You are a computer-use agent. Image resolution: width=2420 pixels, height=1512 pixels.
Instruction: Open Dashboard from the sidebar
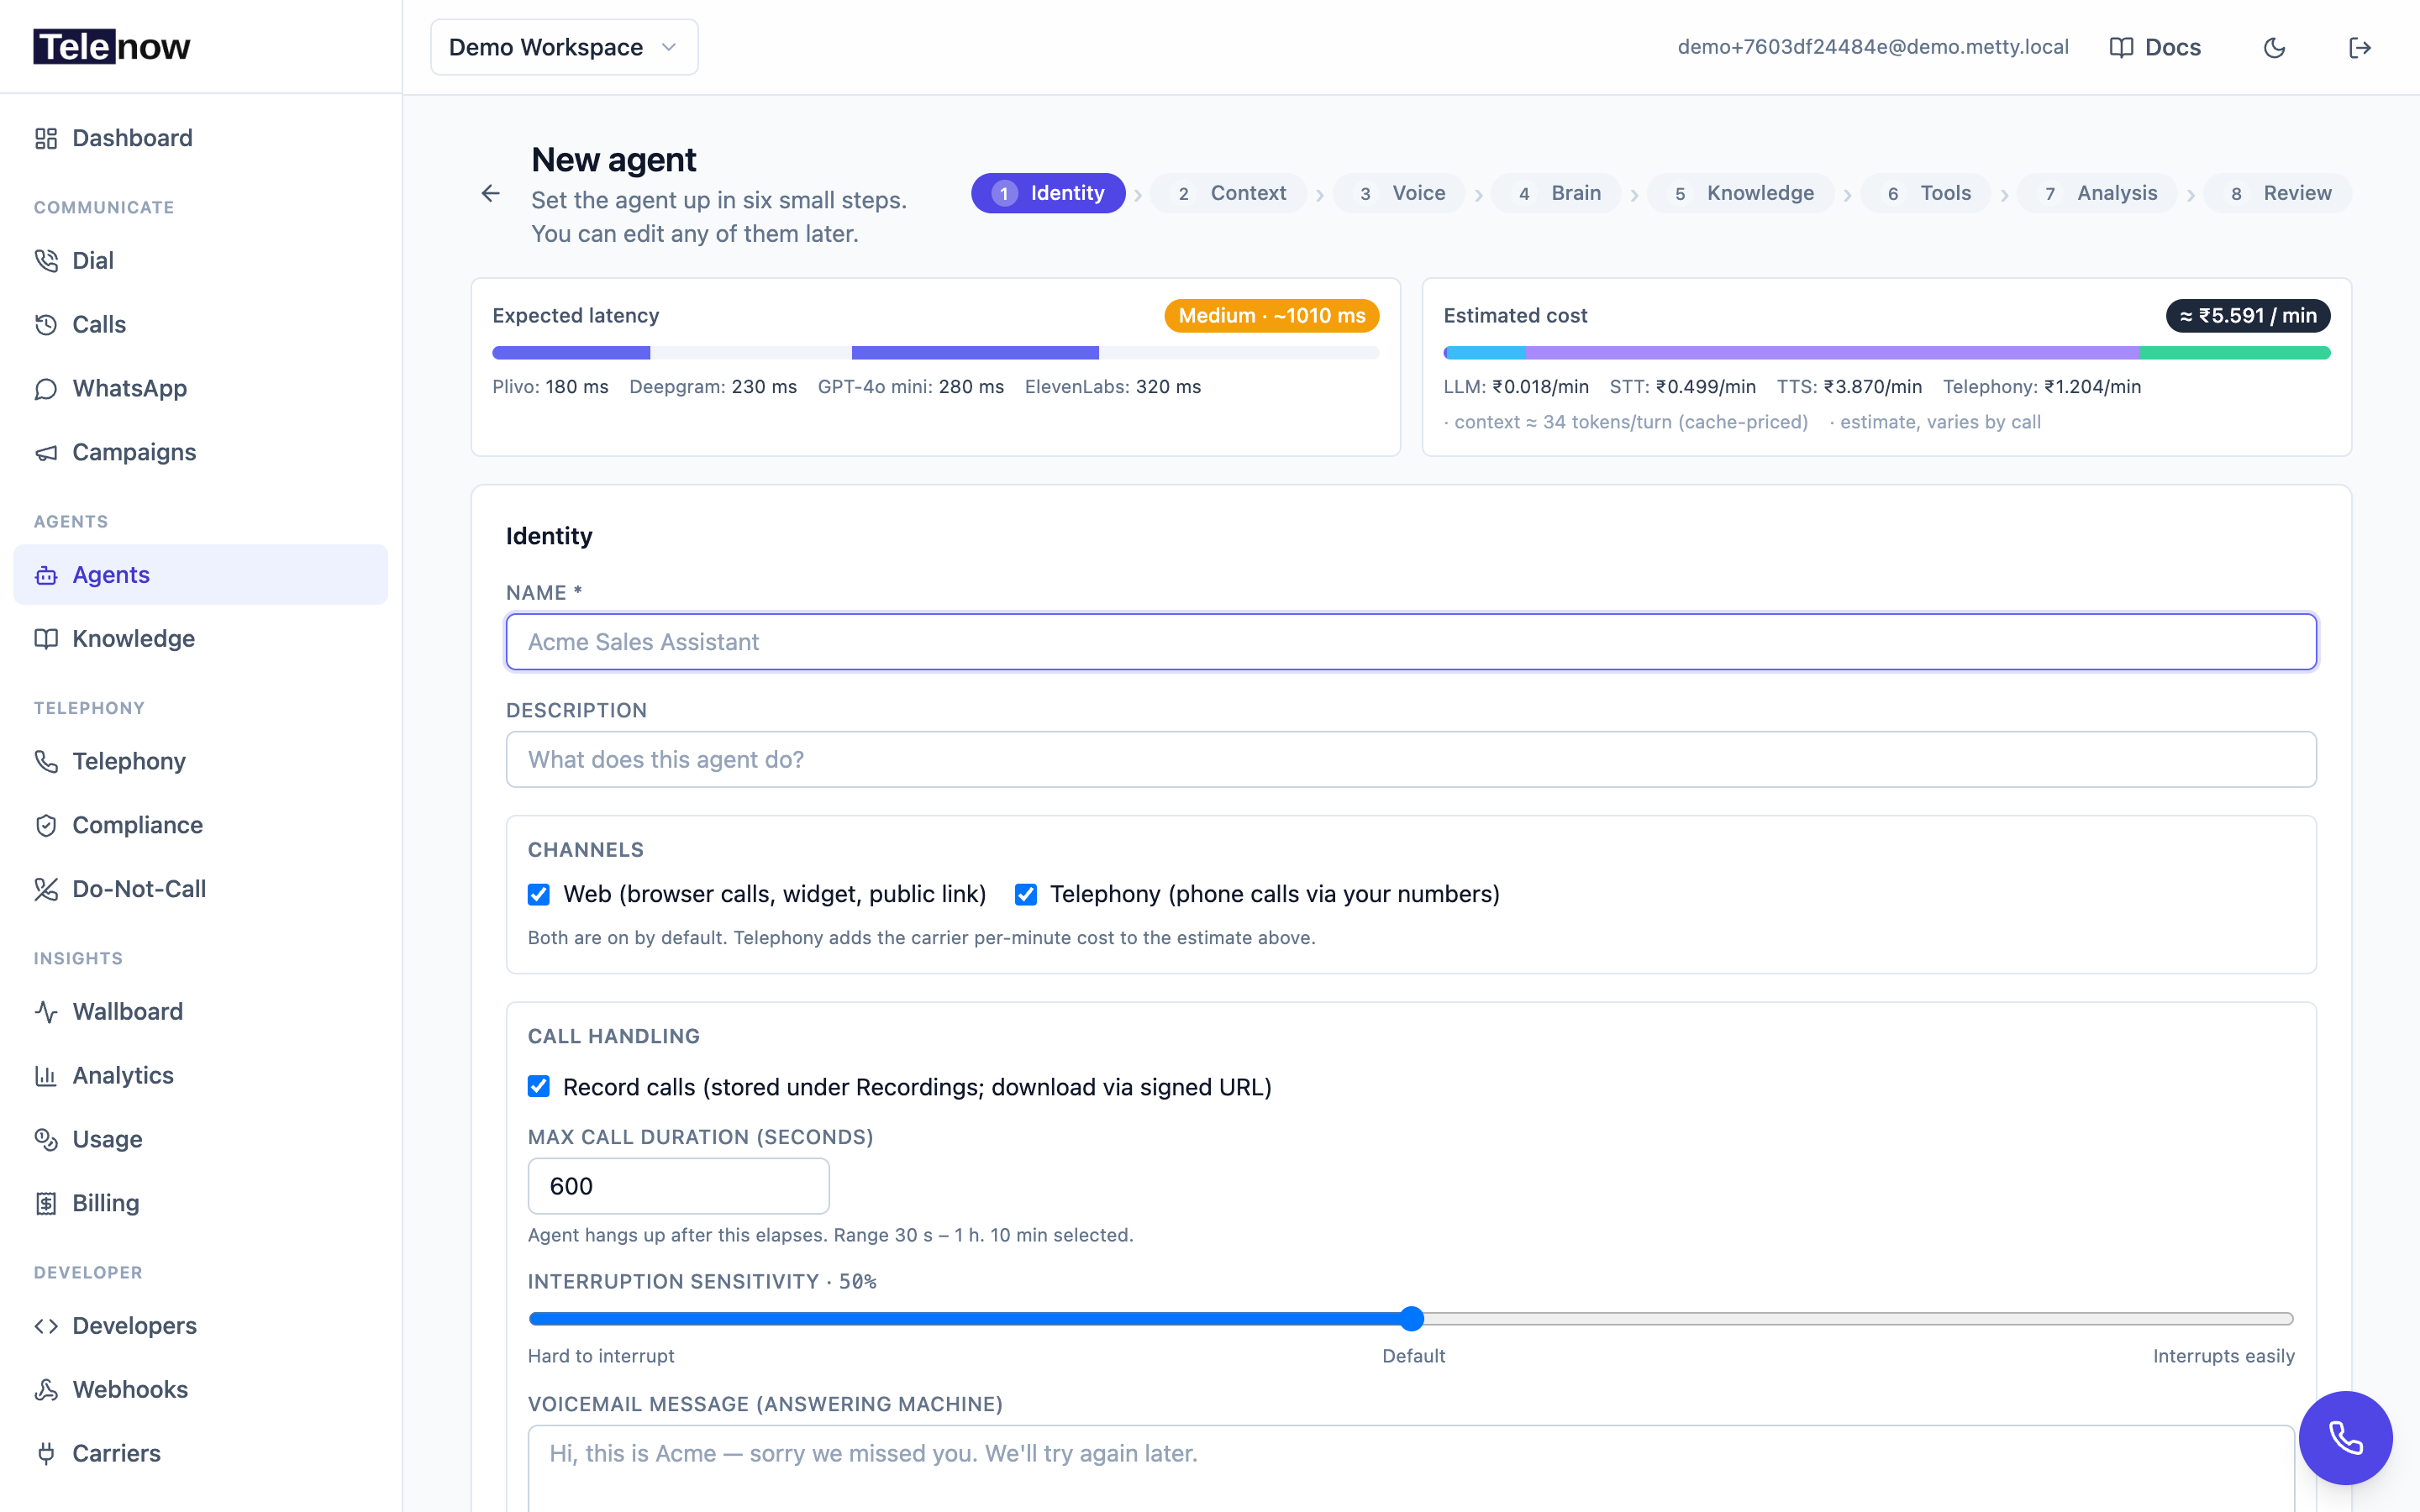coord(200,138)
